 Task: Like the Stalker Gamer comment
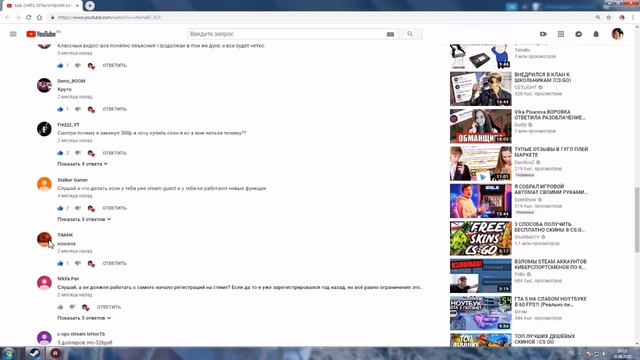pyautogui.click(x=60, y=208)
